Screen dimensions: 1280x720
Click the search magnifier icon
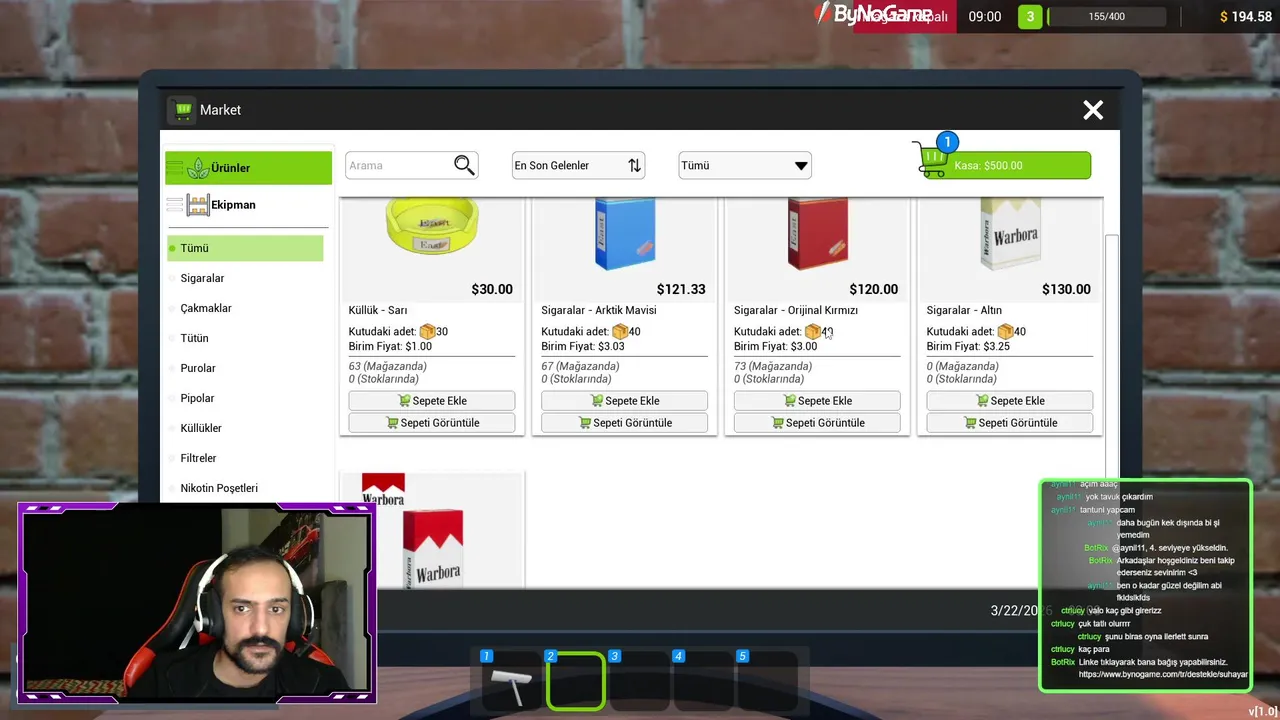pos(464,165)
